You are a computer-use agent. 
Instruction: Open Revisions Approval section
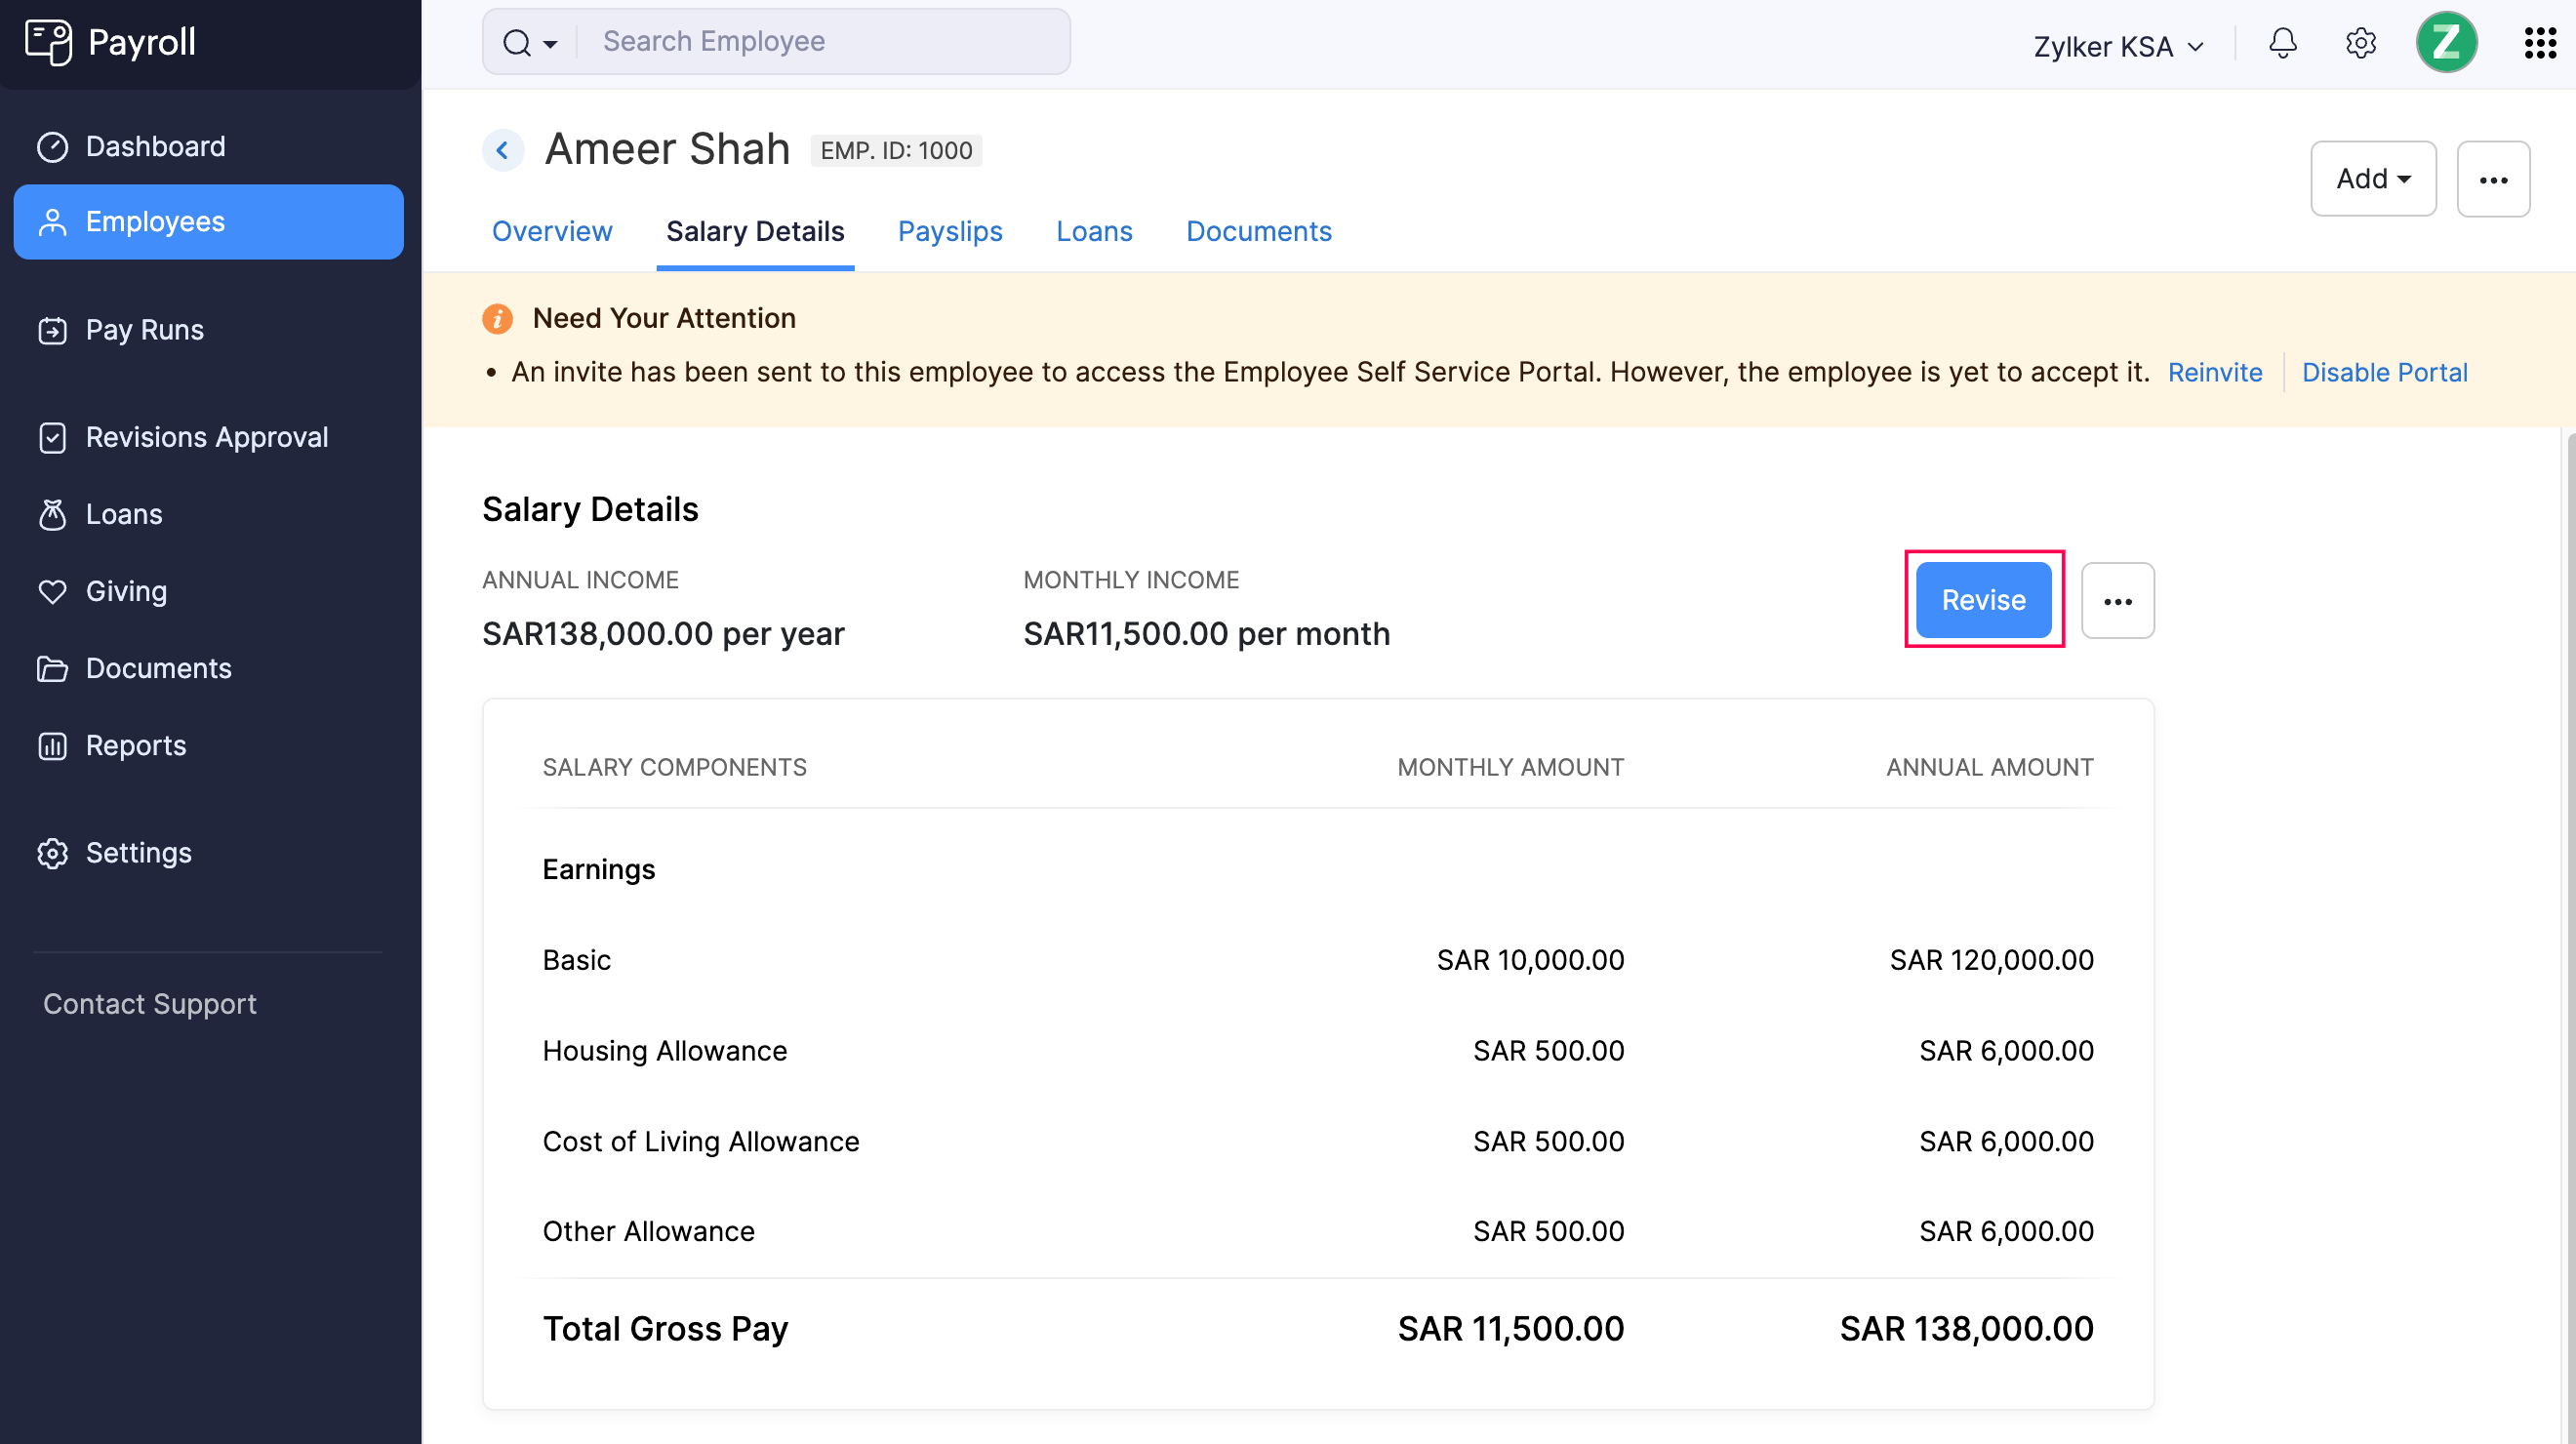[206, 437]
